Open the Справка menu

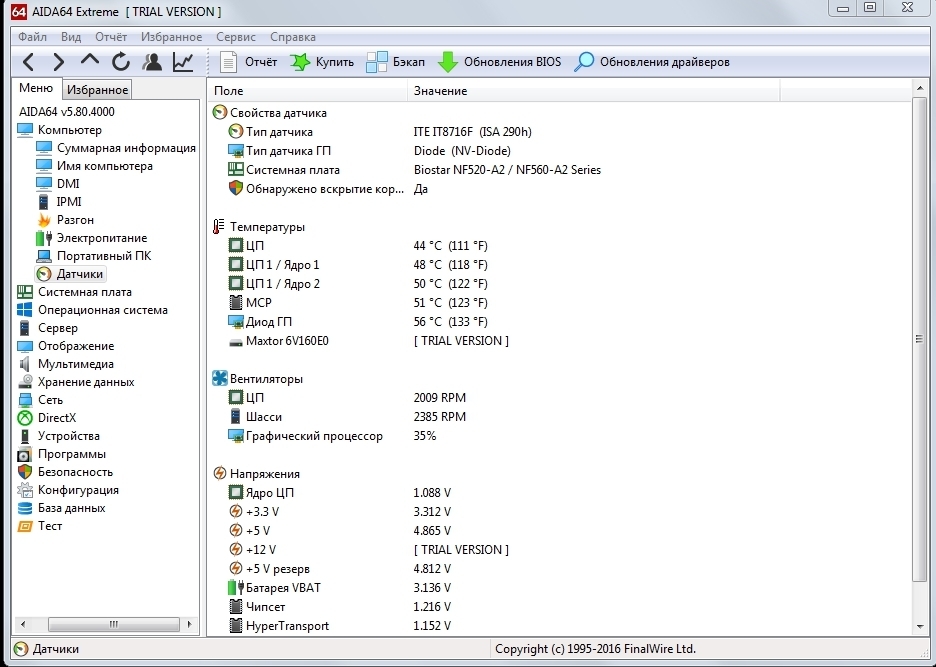[293, 37]
